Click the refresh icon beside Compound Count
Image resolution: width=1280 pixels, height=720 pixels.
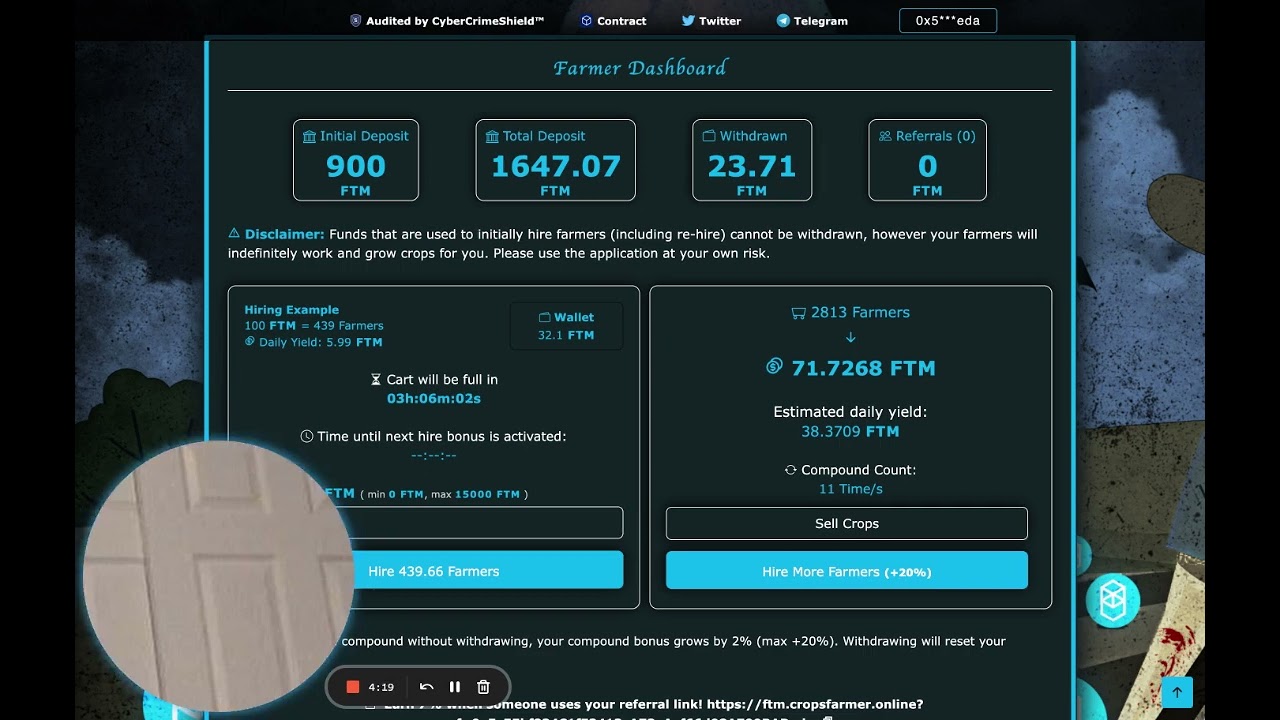[791, 469]
